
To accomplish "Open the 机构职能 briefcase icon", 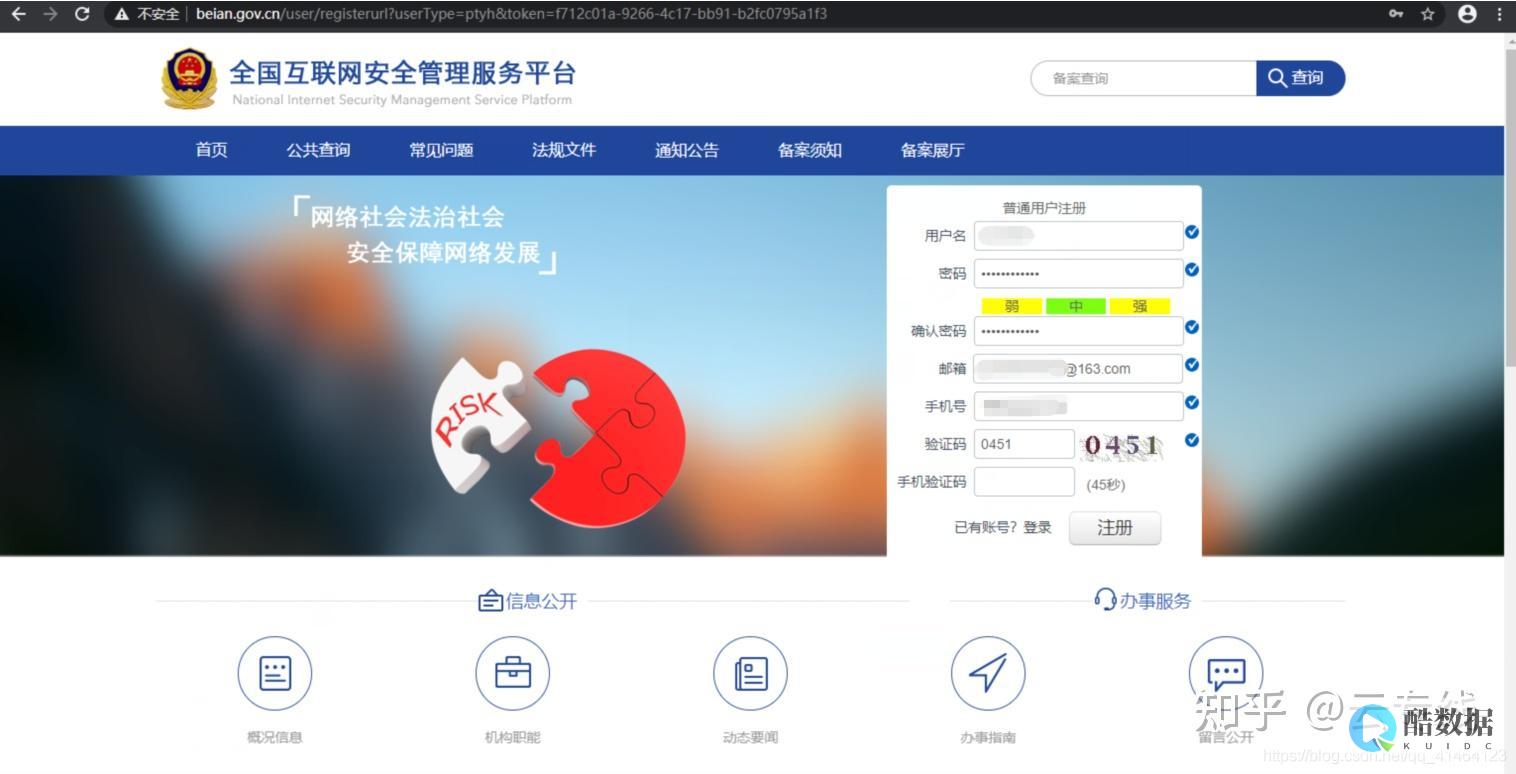I will click(x=513, y=674).
